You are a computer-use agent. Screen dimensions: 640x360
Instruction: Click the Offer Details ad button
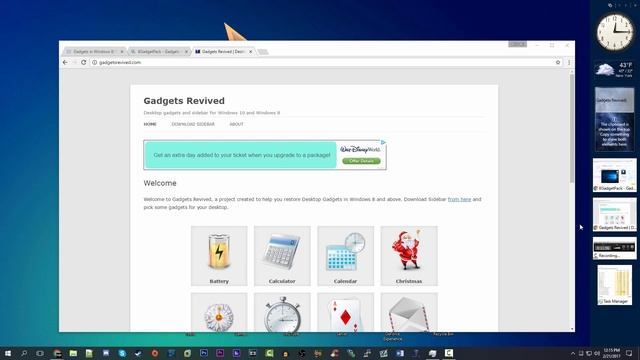click(361, 161)
